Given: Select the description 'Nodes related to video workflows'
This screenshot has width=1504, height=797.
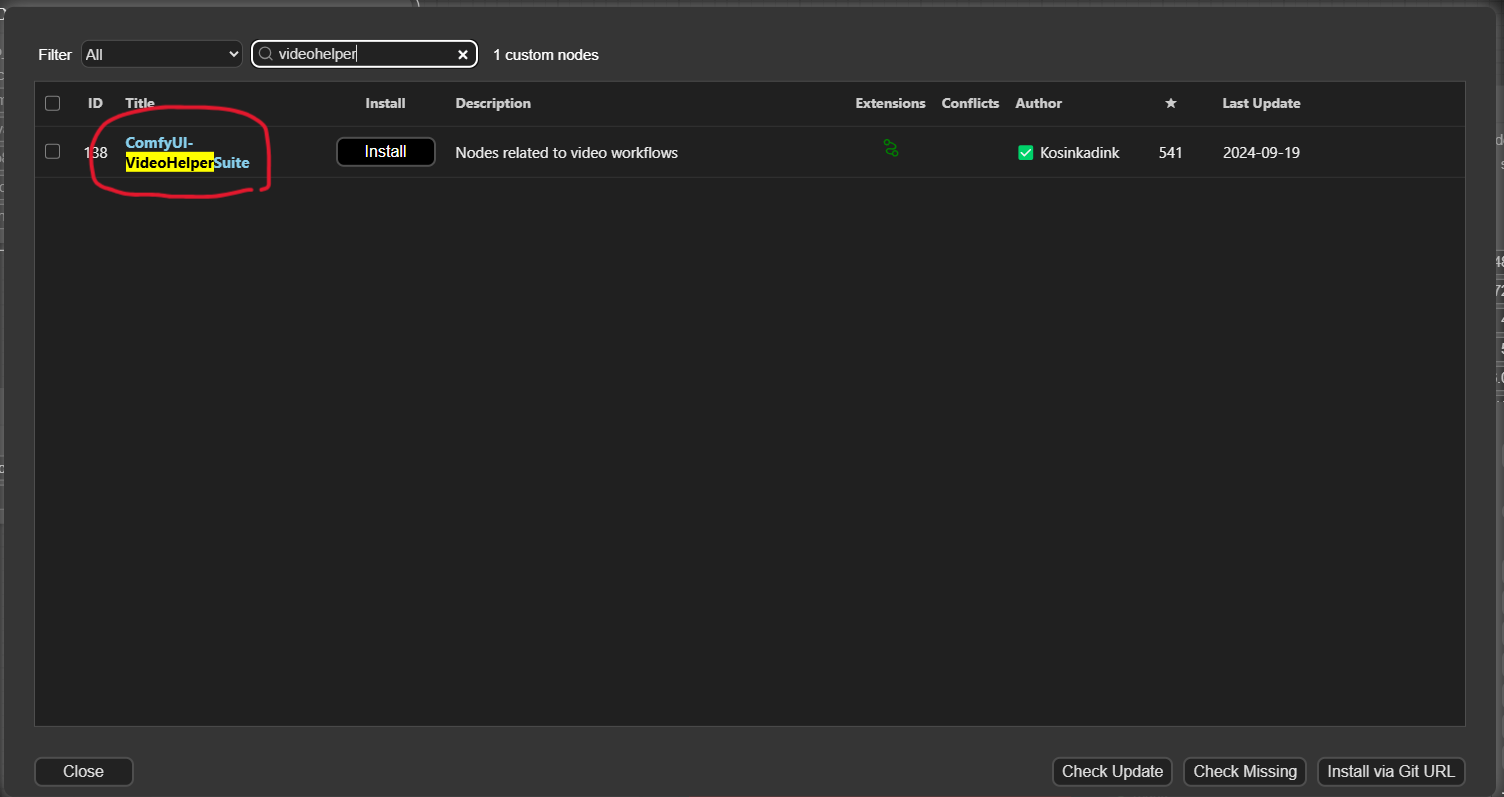Looking at the screenshot, I should [566, 153].
